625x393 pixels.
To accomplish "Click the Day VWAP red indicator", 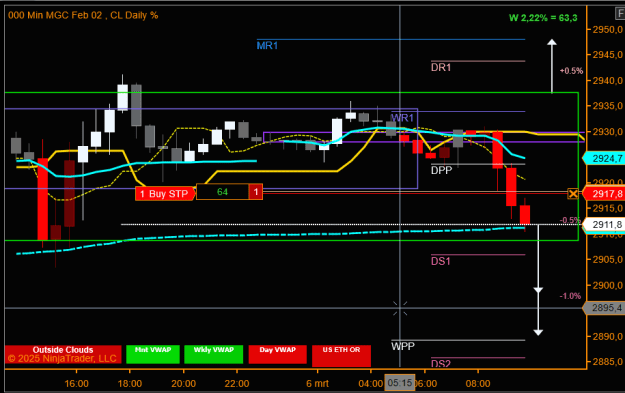I will click(278, 354).
